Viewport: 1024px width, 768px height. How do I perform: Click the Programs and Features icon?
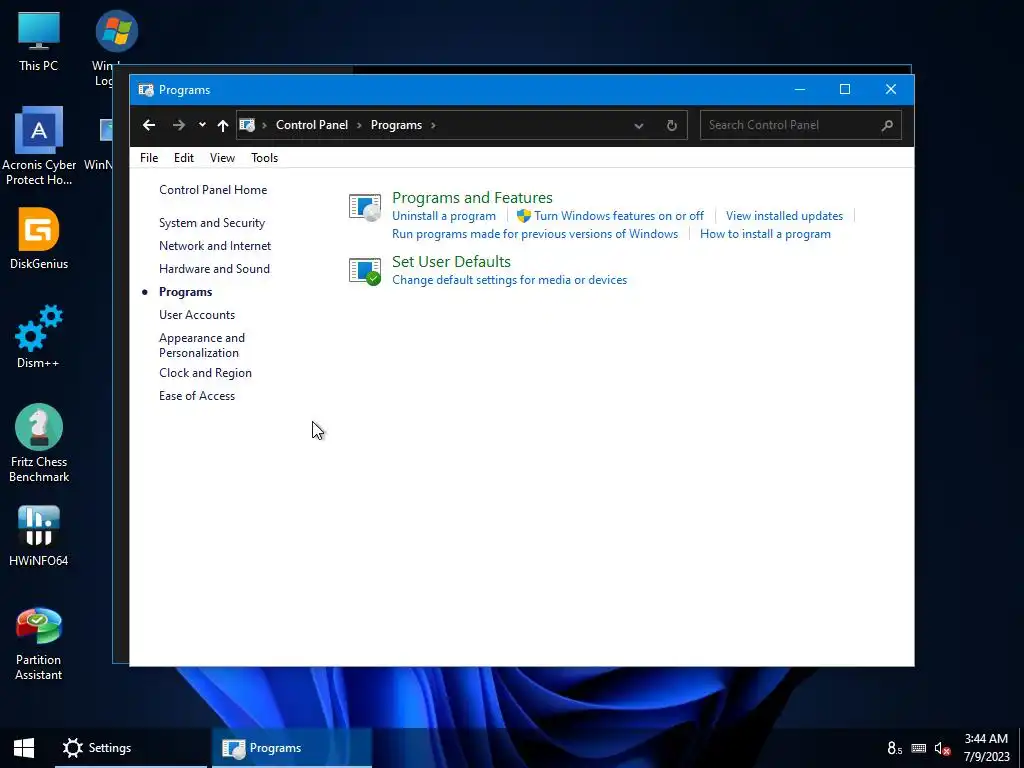click(364, 207)
